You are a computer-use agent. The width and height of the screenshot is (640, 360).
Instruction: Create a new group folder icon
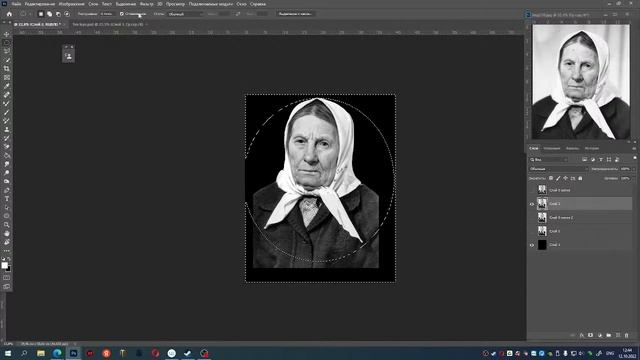point(609,335)
